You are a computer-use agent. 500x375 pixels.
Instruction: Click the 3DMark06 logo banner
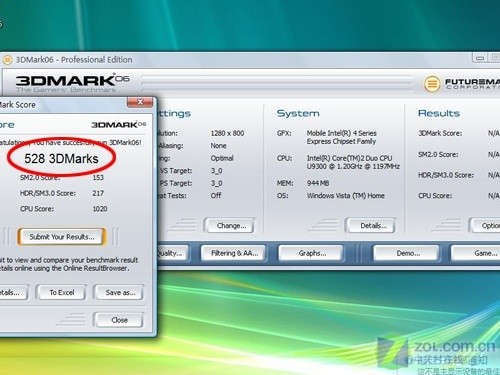[72, 83]
